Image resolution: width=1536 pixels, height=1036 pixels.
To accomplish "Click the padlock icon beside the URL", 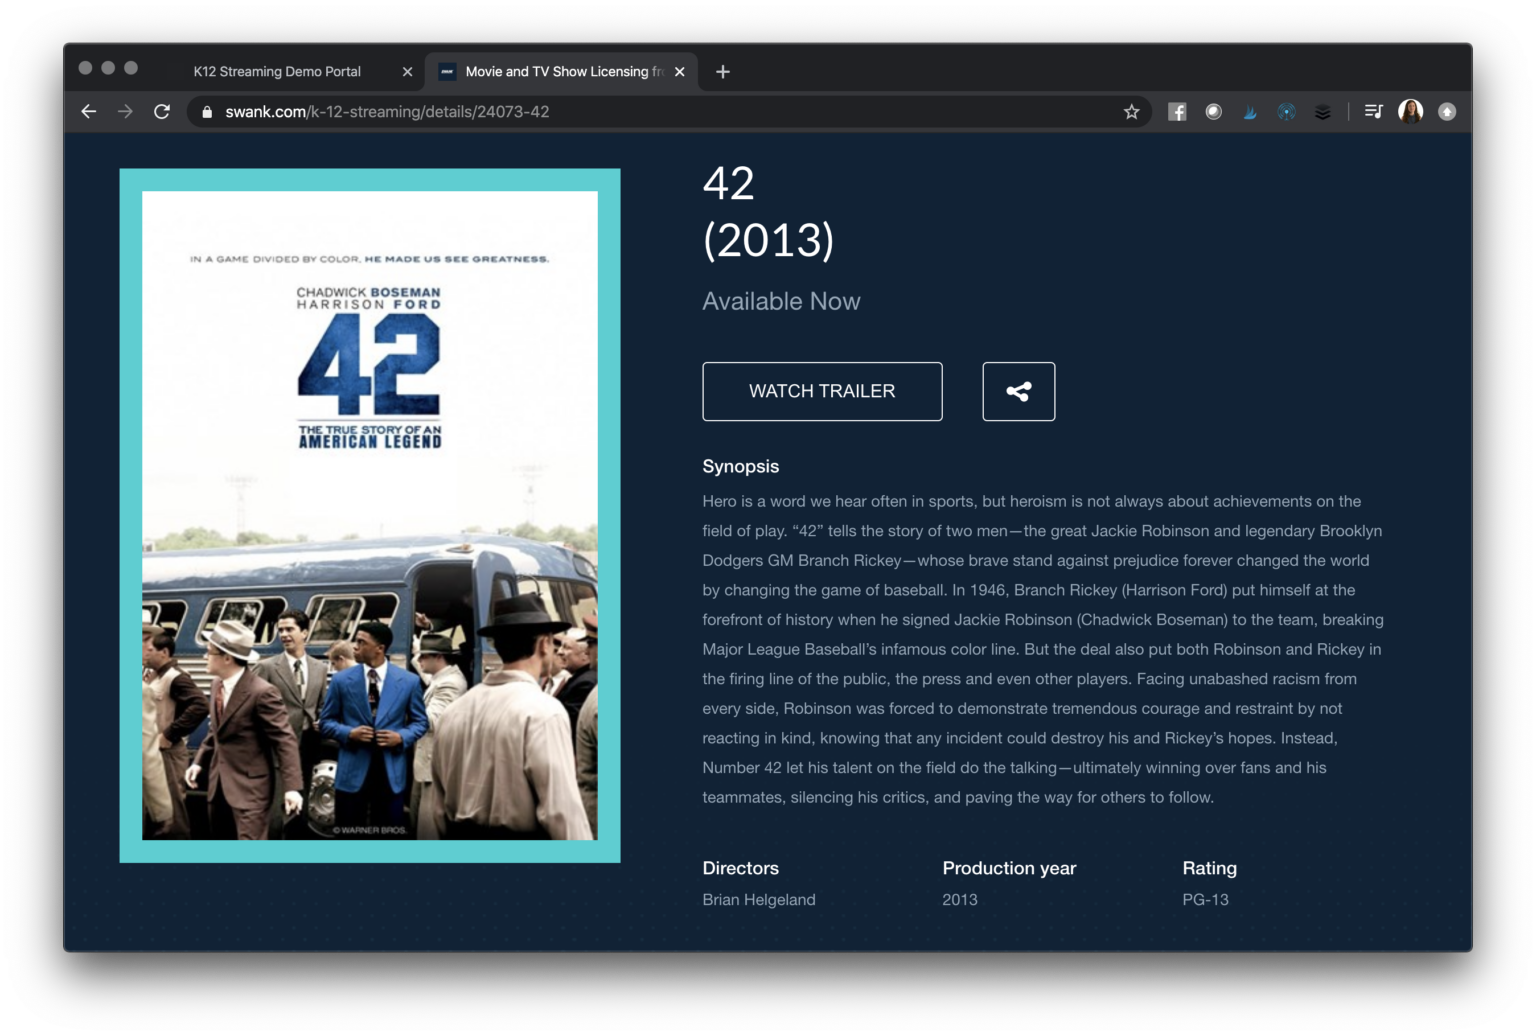I will pos(205,111).
